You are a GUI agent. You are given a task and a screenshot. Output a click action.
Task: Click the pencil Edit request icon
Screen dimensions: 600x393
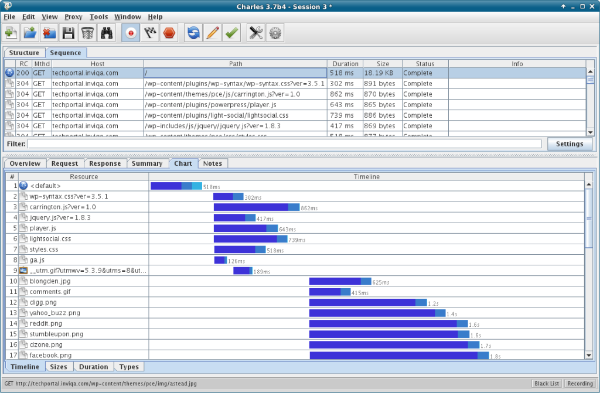click(212, 33)
